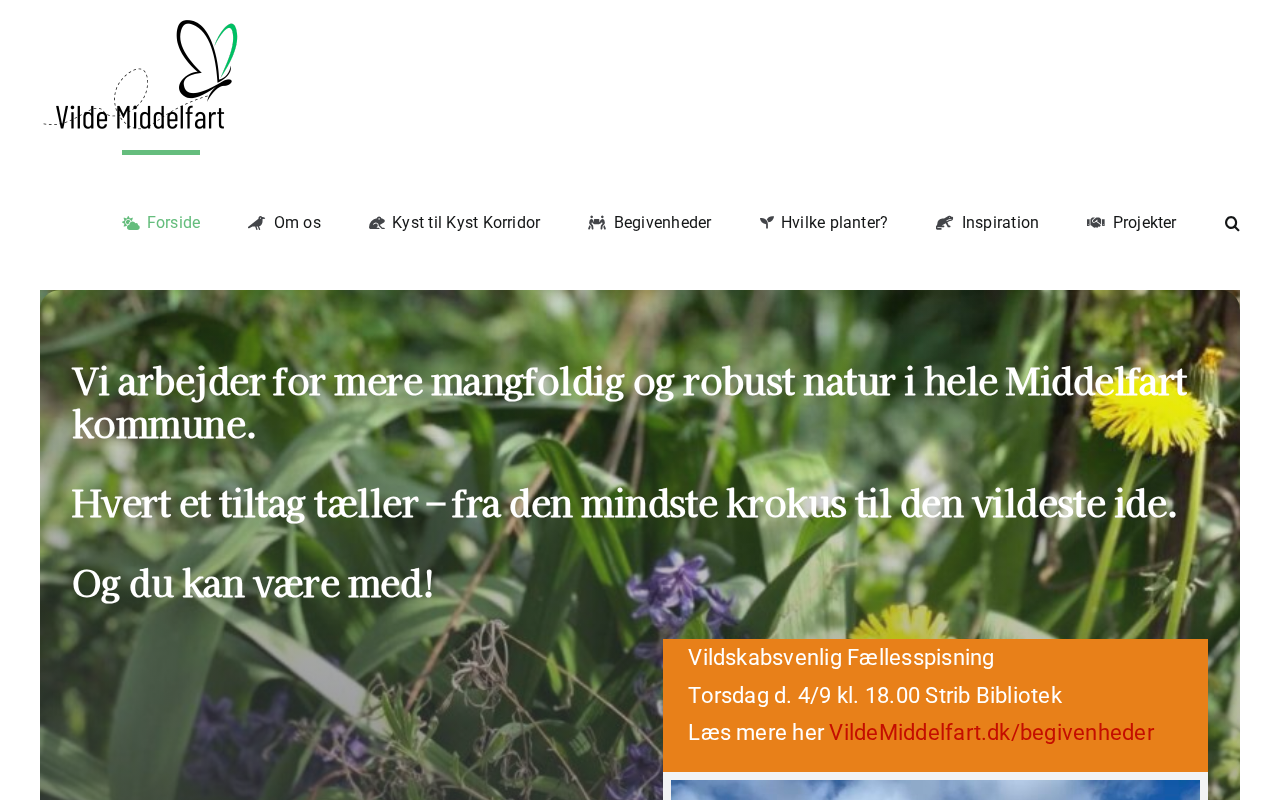Click the 'Og du kan være med!' headline

[253, 585]
